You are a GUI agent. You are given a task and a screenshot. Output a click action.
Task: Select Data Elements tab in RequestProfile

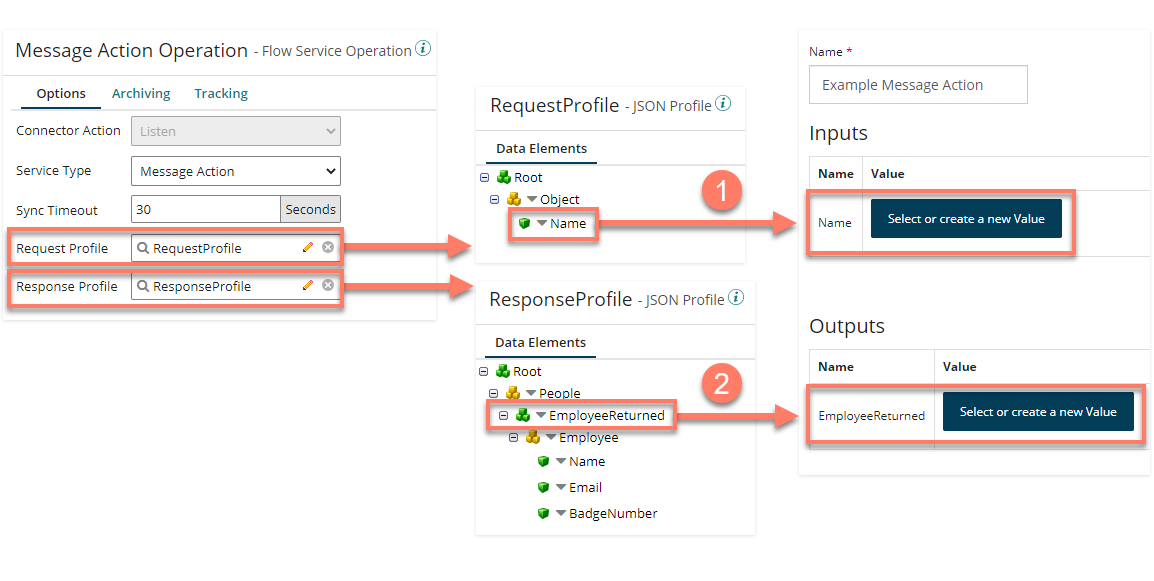tap(541, 149)
